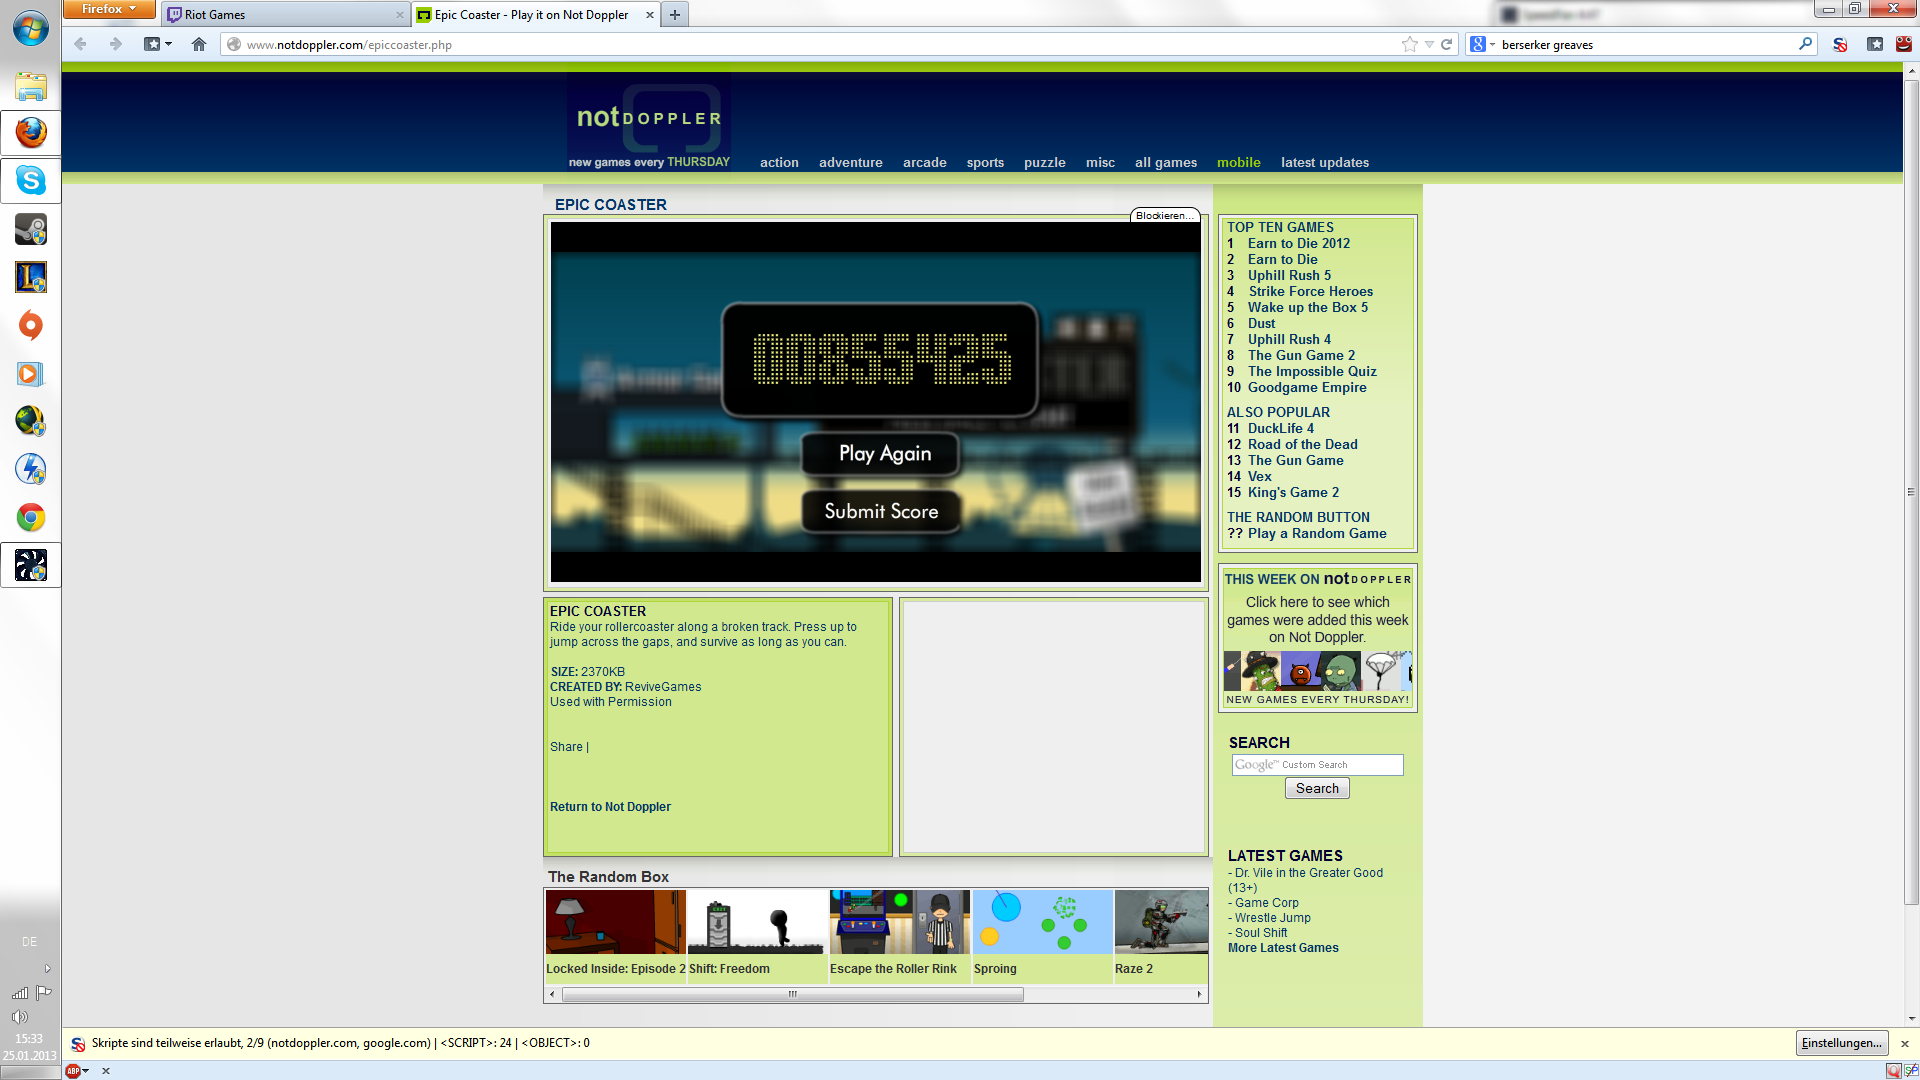Screen dimensions: 1920x1080
Task: Click the NoScript icon in notification bar
Action: (78, 1043)
